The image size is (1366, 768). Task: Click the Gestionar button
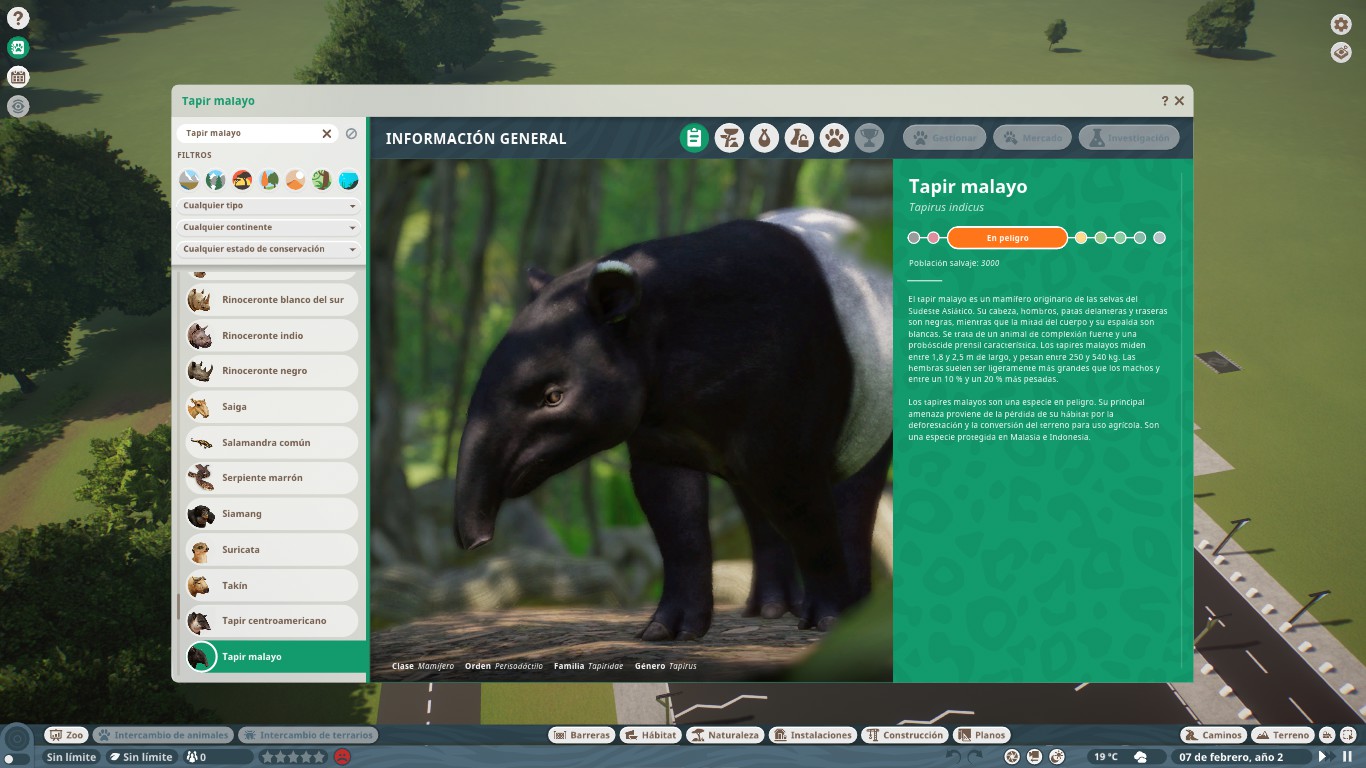click(945, 138)
